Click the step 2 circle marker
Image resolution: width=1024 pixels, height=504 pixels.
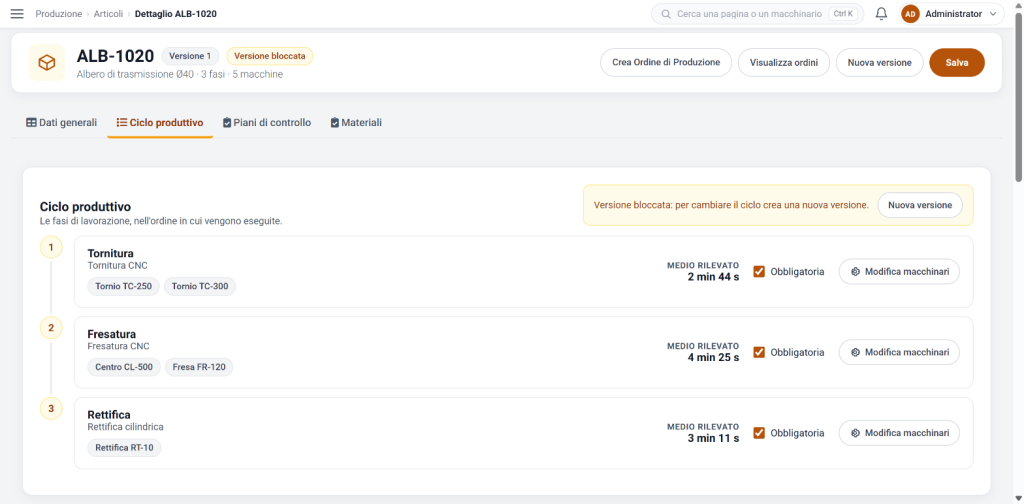coord(51,328)
